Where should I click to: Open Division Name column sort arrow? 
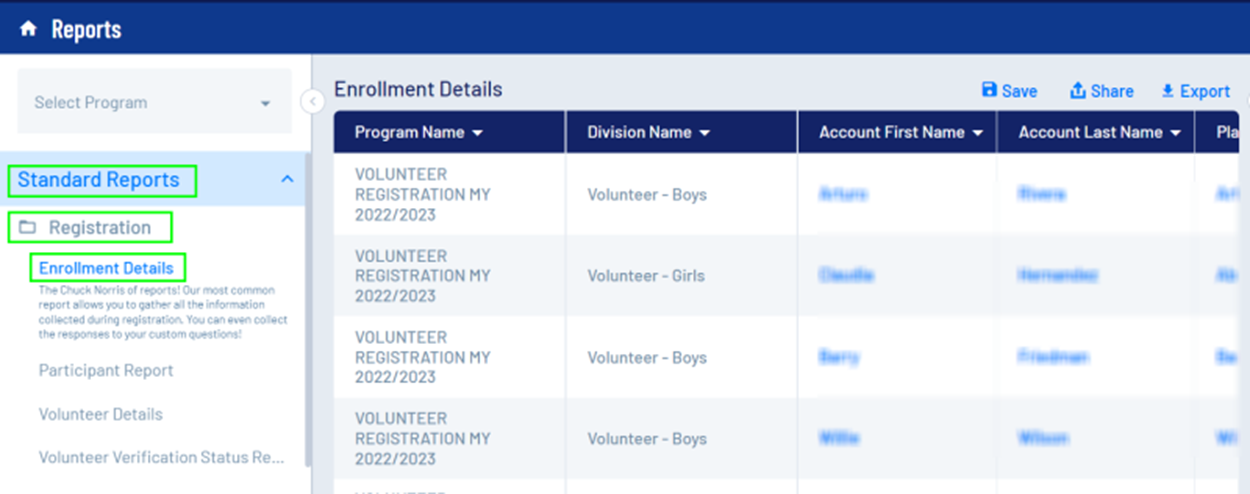pyautogui.click(x=705, y=133)
